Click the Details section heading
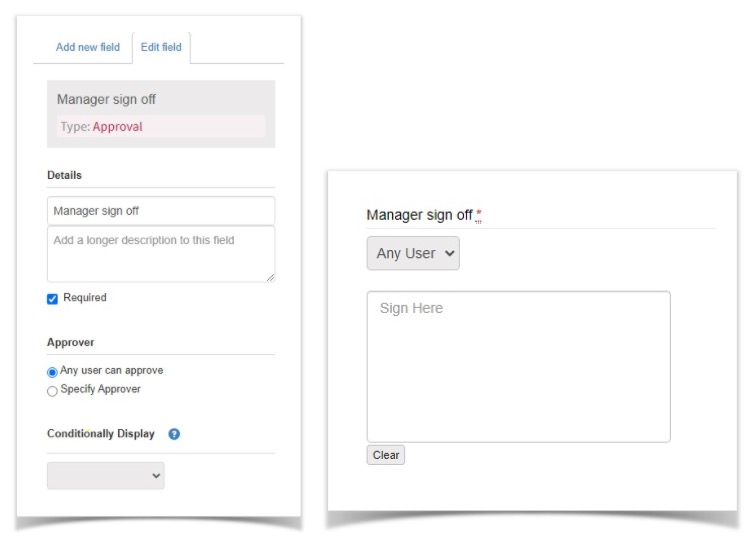The width and height of the screenshot is (753, 549). [x=65, y=175]
